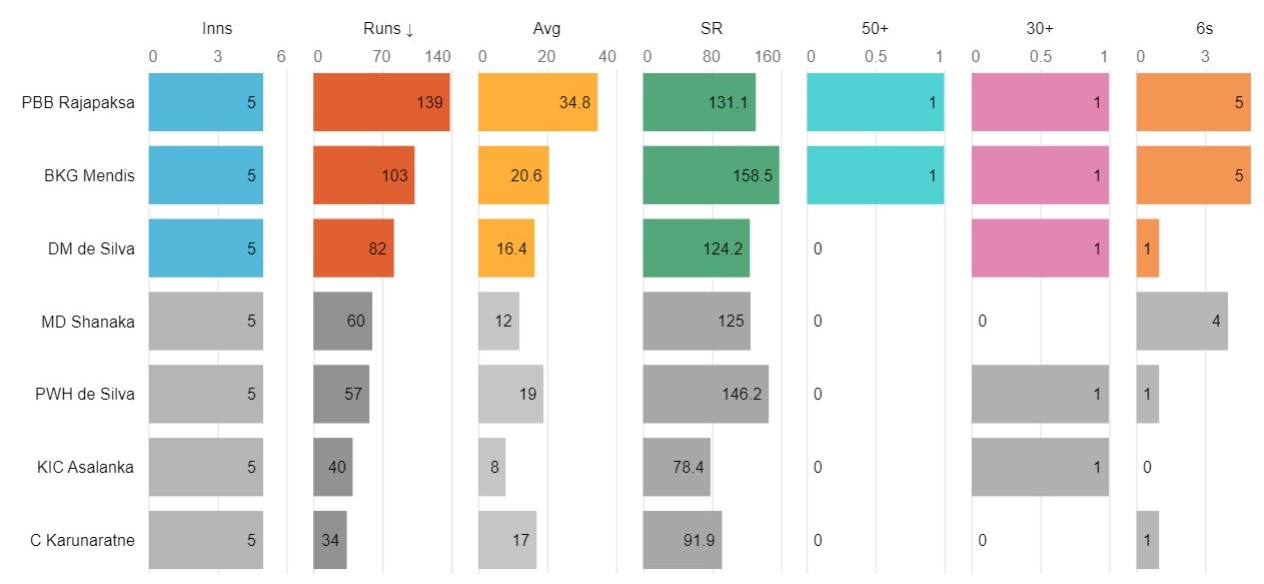The width and height of the screenshot is (1264, 584).
Task: Click Mendis's cyan 50+ bar
Action: 875,175
